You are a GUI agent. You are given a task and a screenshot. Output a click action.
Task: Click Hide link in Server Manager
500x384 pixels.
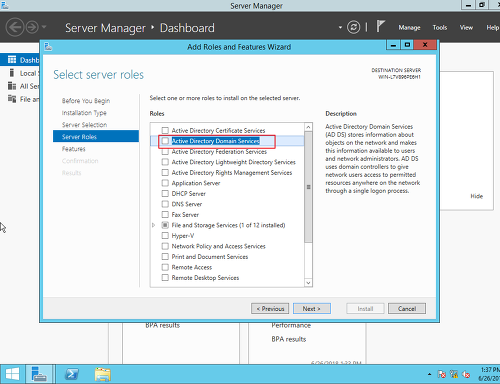[476, 196]
